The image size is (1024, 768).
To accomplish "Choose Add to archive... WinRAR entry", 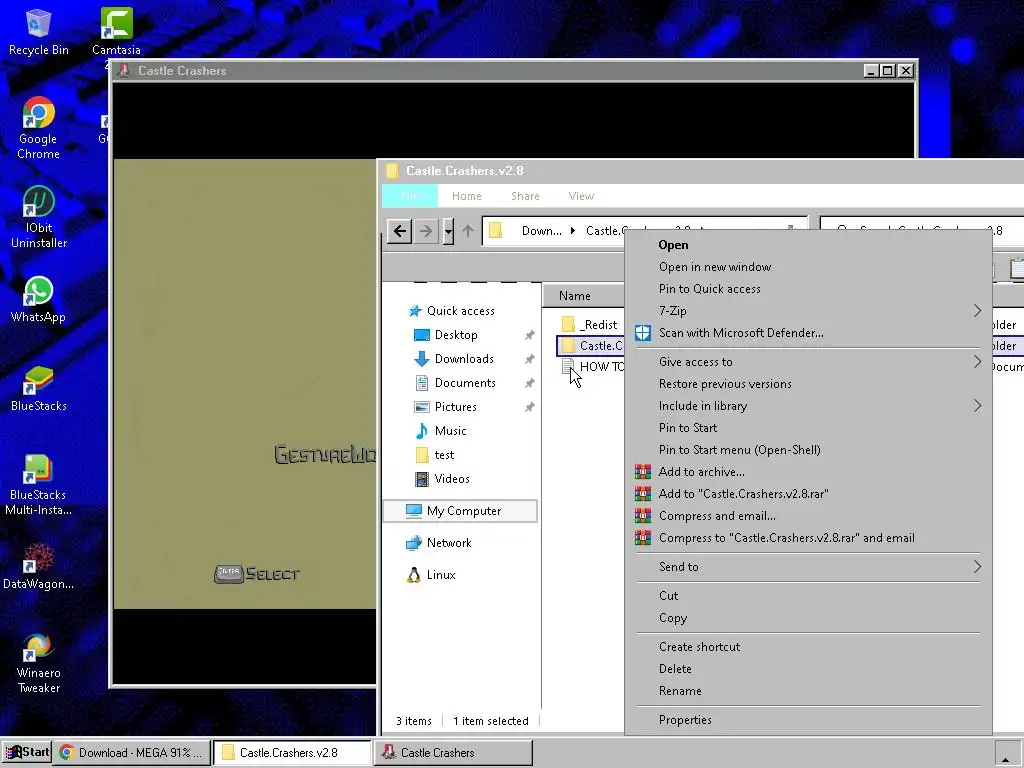I will coord(808,472).
